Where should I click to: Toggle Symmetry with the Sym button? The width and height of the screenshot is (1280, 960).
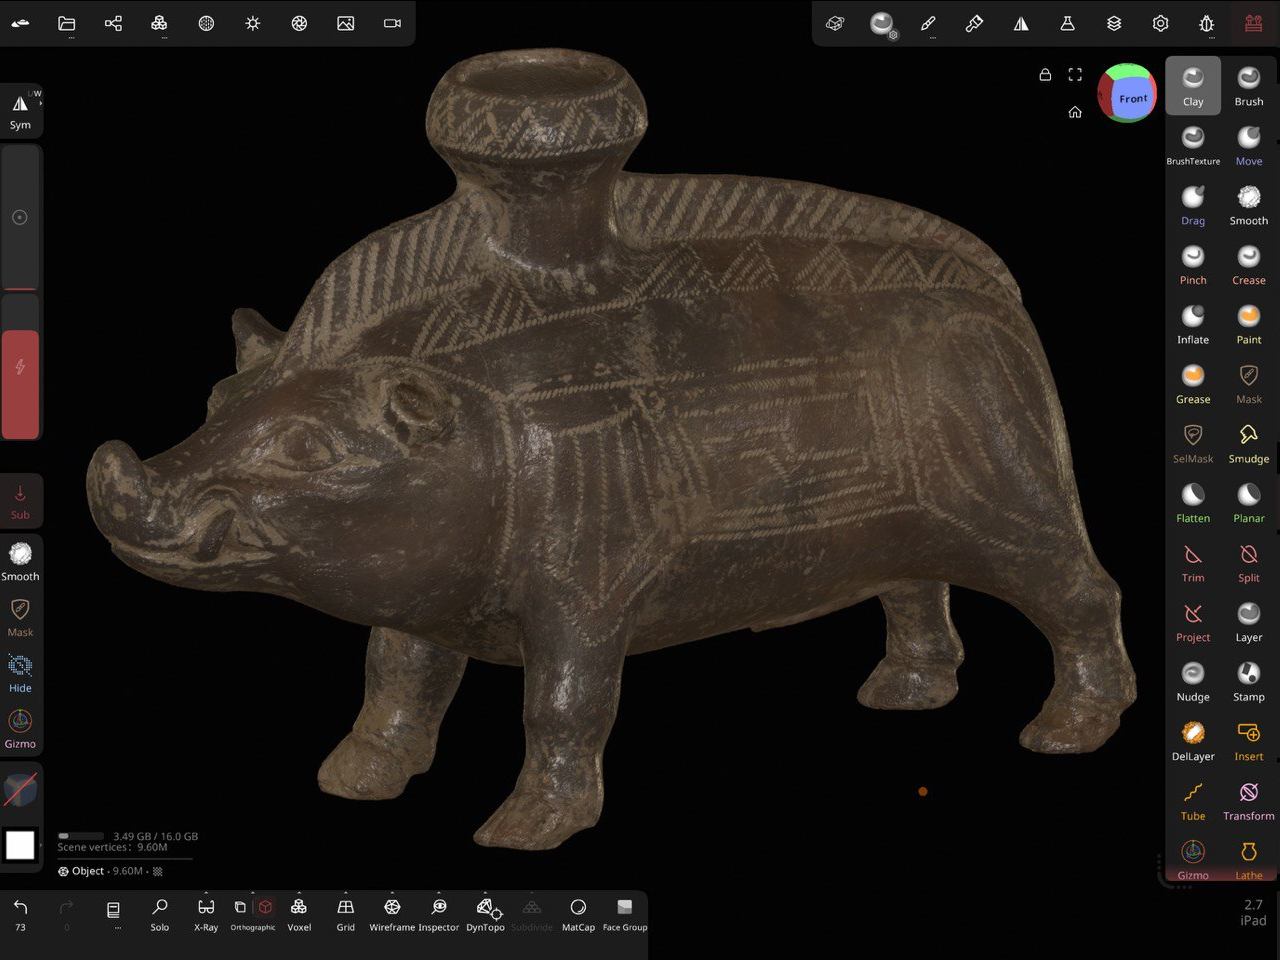20,111
